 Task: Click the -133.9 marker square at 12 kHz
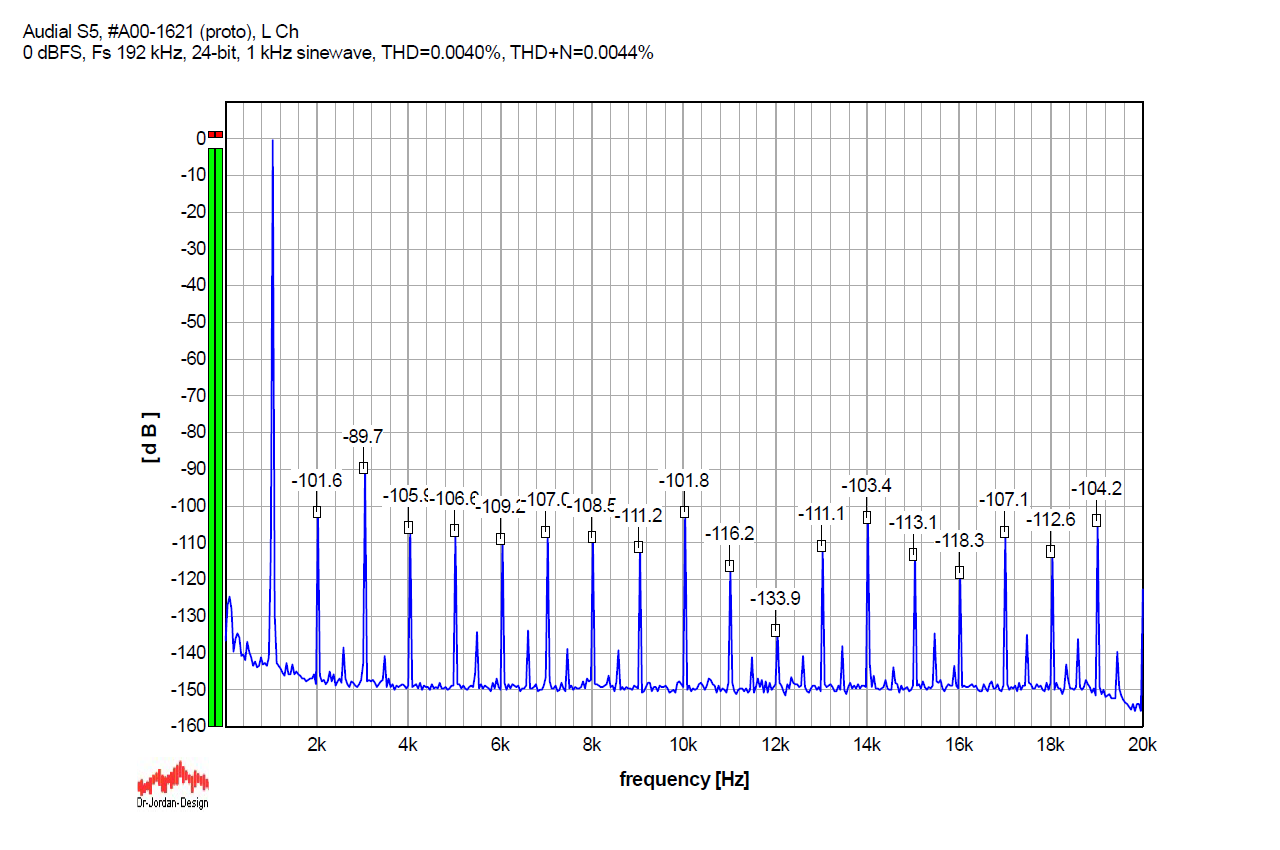click(775, 631)
